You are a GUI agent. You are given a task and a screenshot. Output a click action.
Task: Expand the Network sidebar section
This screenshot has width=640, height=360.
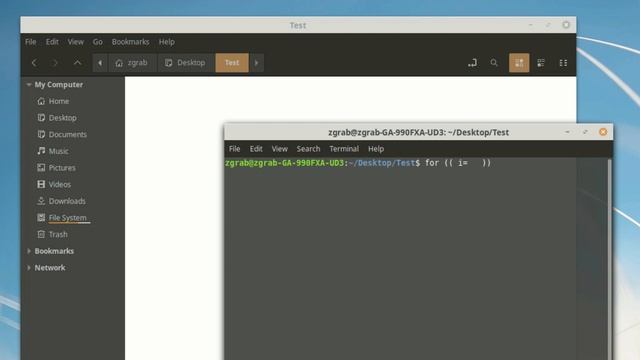coord(29,268)
